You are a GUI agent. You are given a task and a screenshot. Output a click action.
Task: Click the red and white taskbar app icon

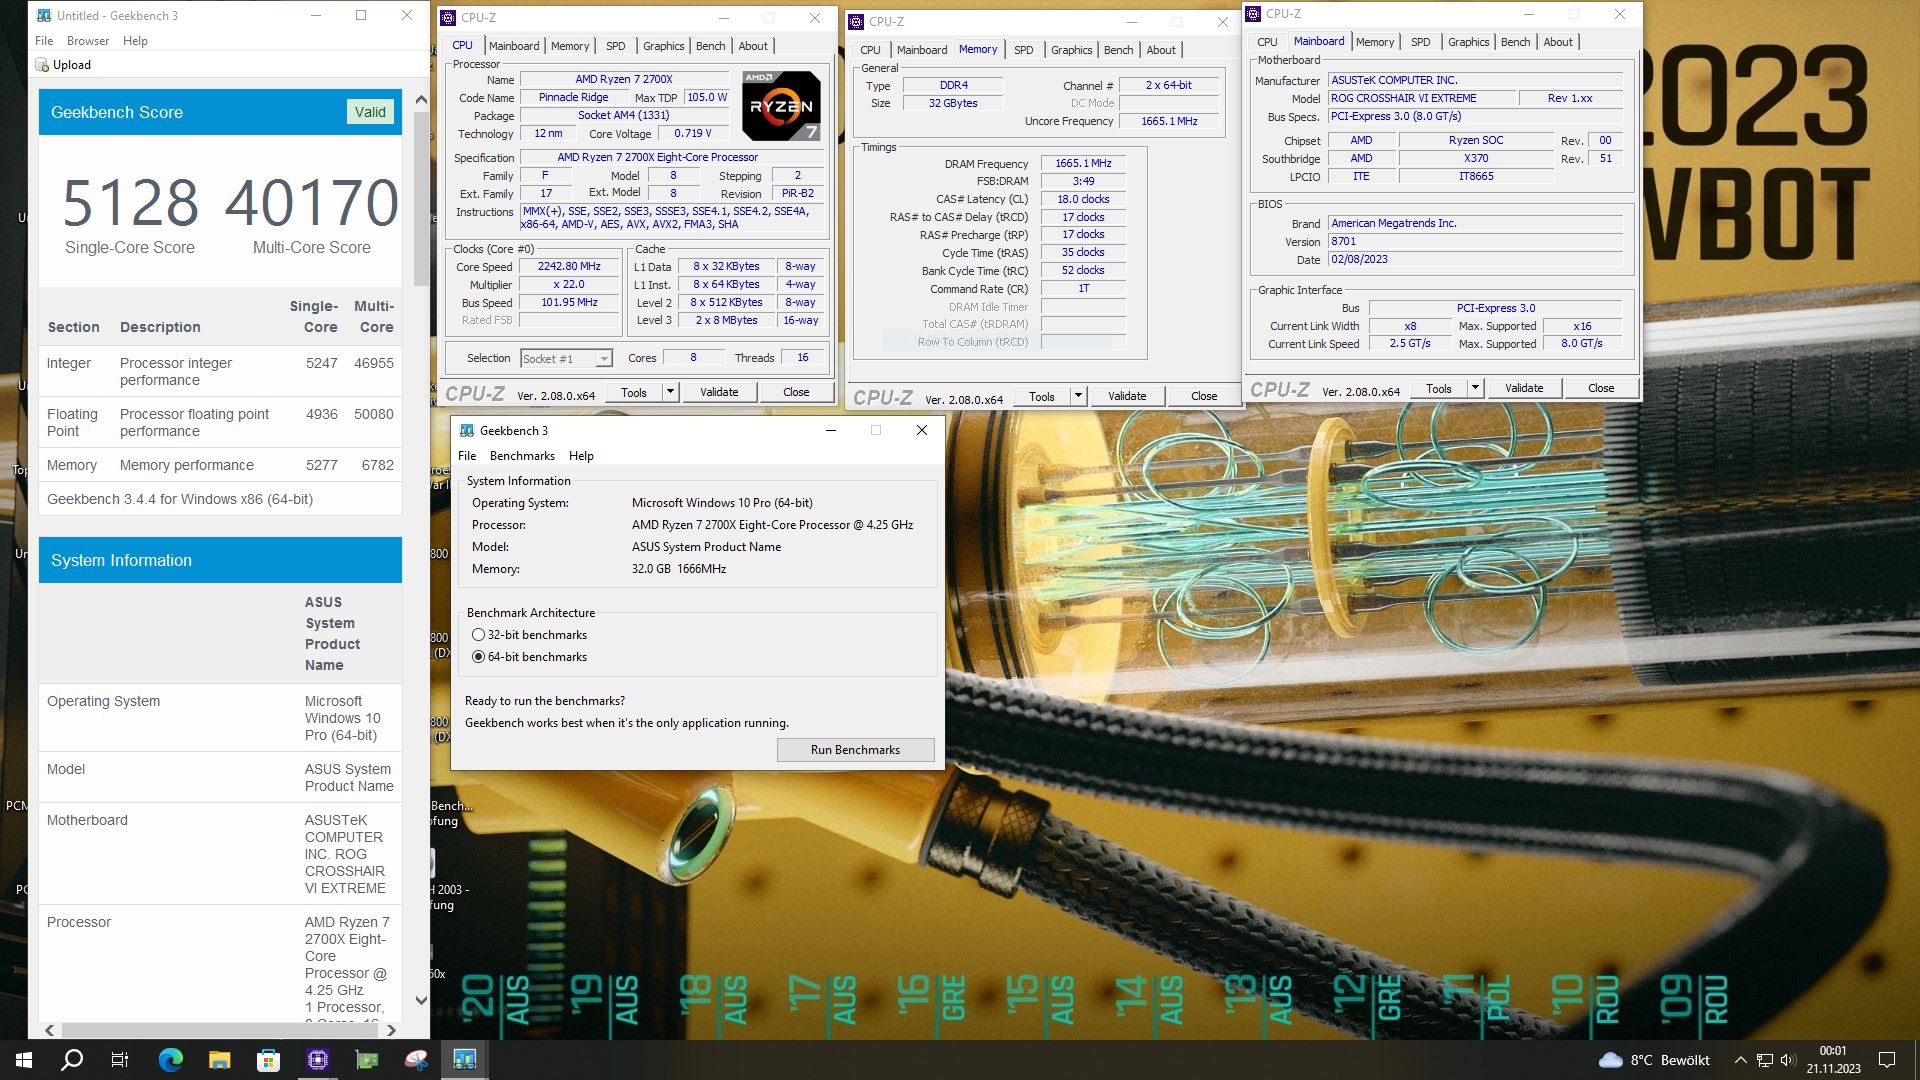[x=416, y=1060]
